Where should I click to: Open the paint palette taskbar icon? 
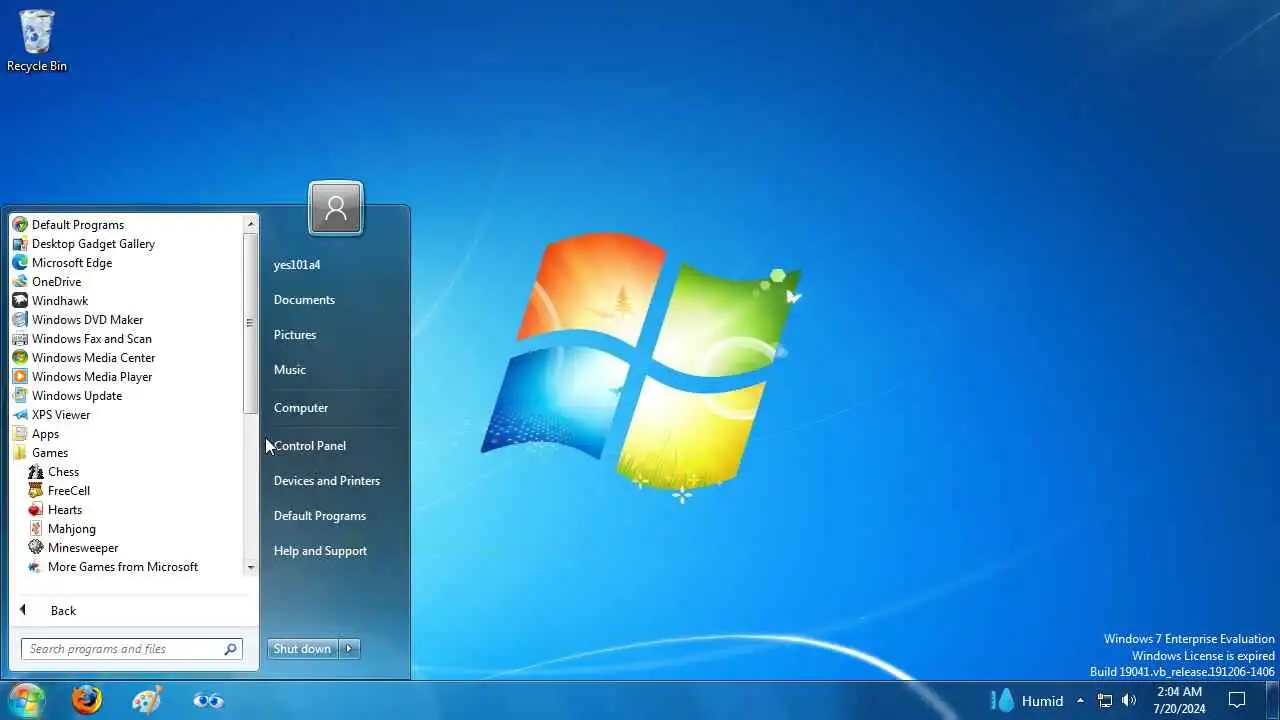(x=147, y=700)
